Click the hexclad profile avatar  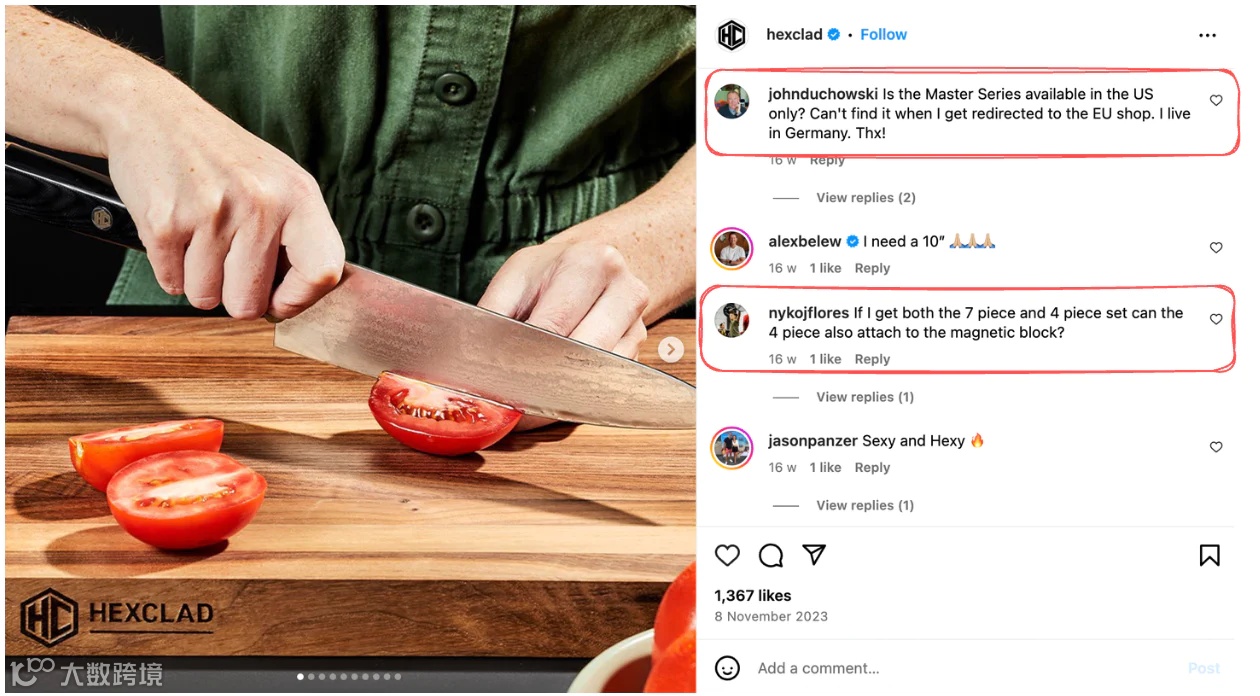(x=732, y=36)
